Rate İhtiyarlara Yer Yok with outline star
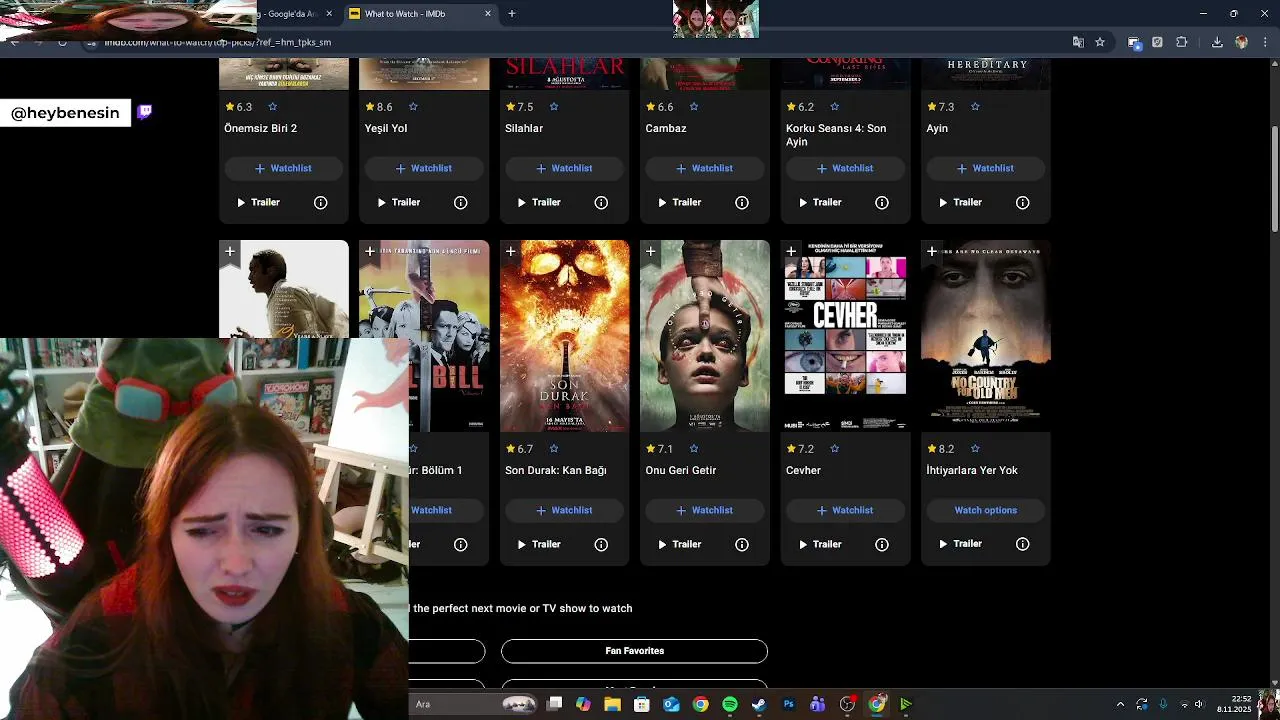The width and height of the screenshot is (1280, 720). tap(975, 449)
